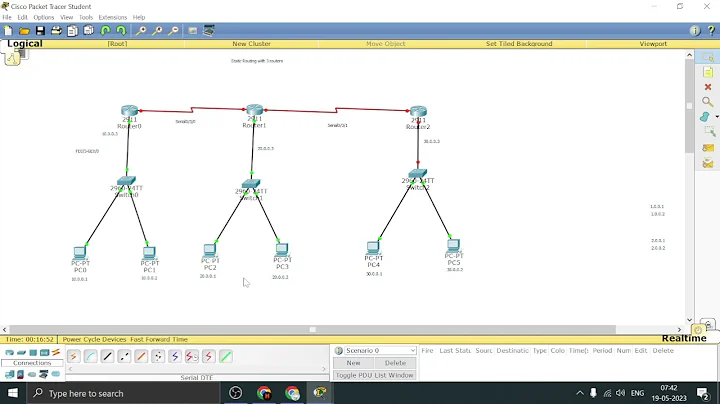Image resolution: width=720 pixels, height=404 pixels.
Task: Expand the Draw Polygon tool arrow
Action: [x=717, y=117]
